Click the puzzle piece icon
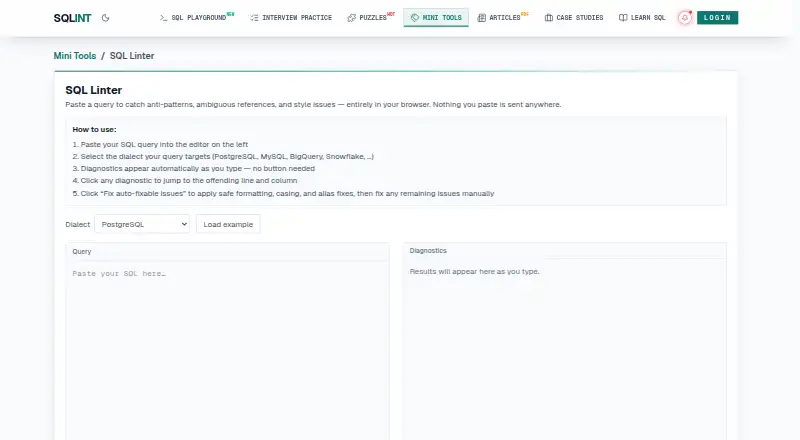Viewport: 800px width, 440px height. [352, 18]
